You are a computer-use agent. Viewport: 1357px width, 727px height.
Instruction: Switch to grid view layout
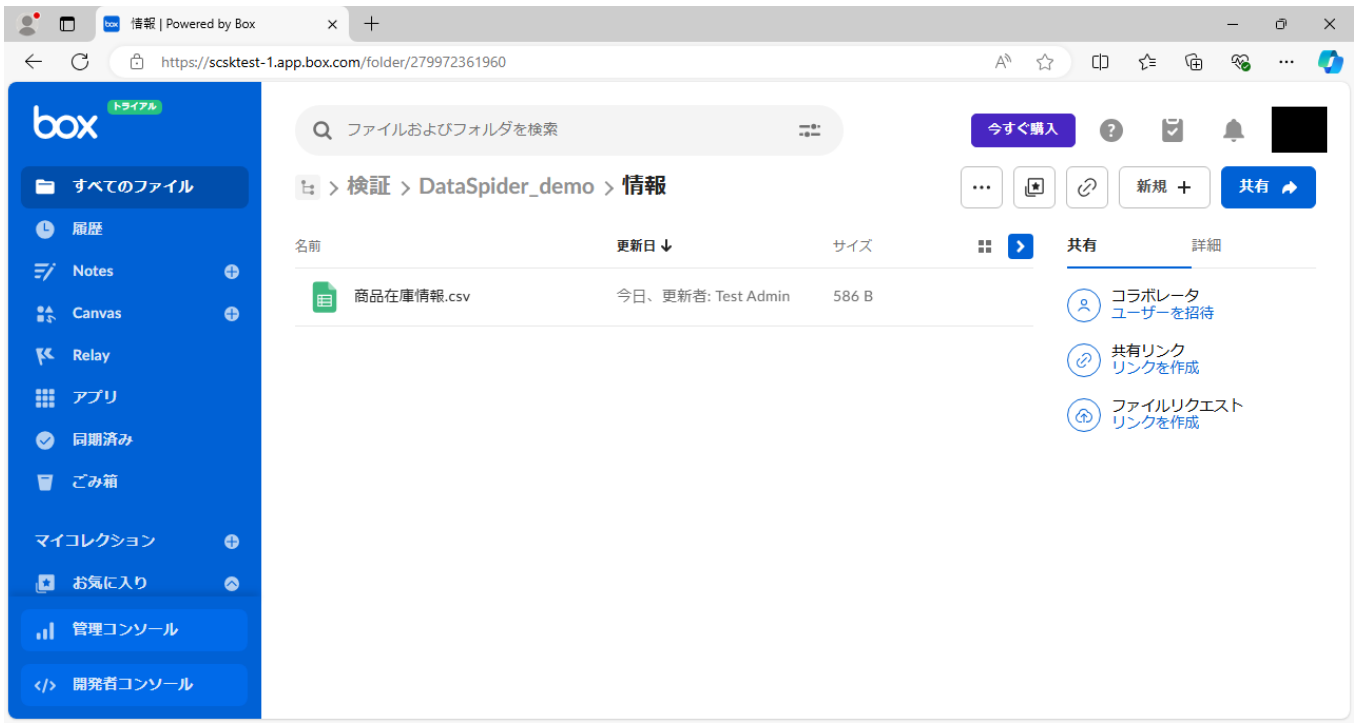pyautogui.click(x=984, y=246)
